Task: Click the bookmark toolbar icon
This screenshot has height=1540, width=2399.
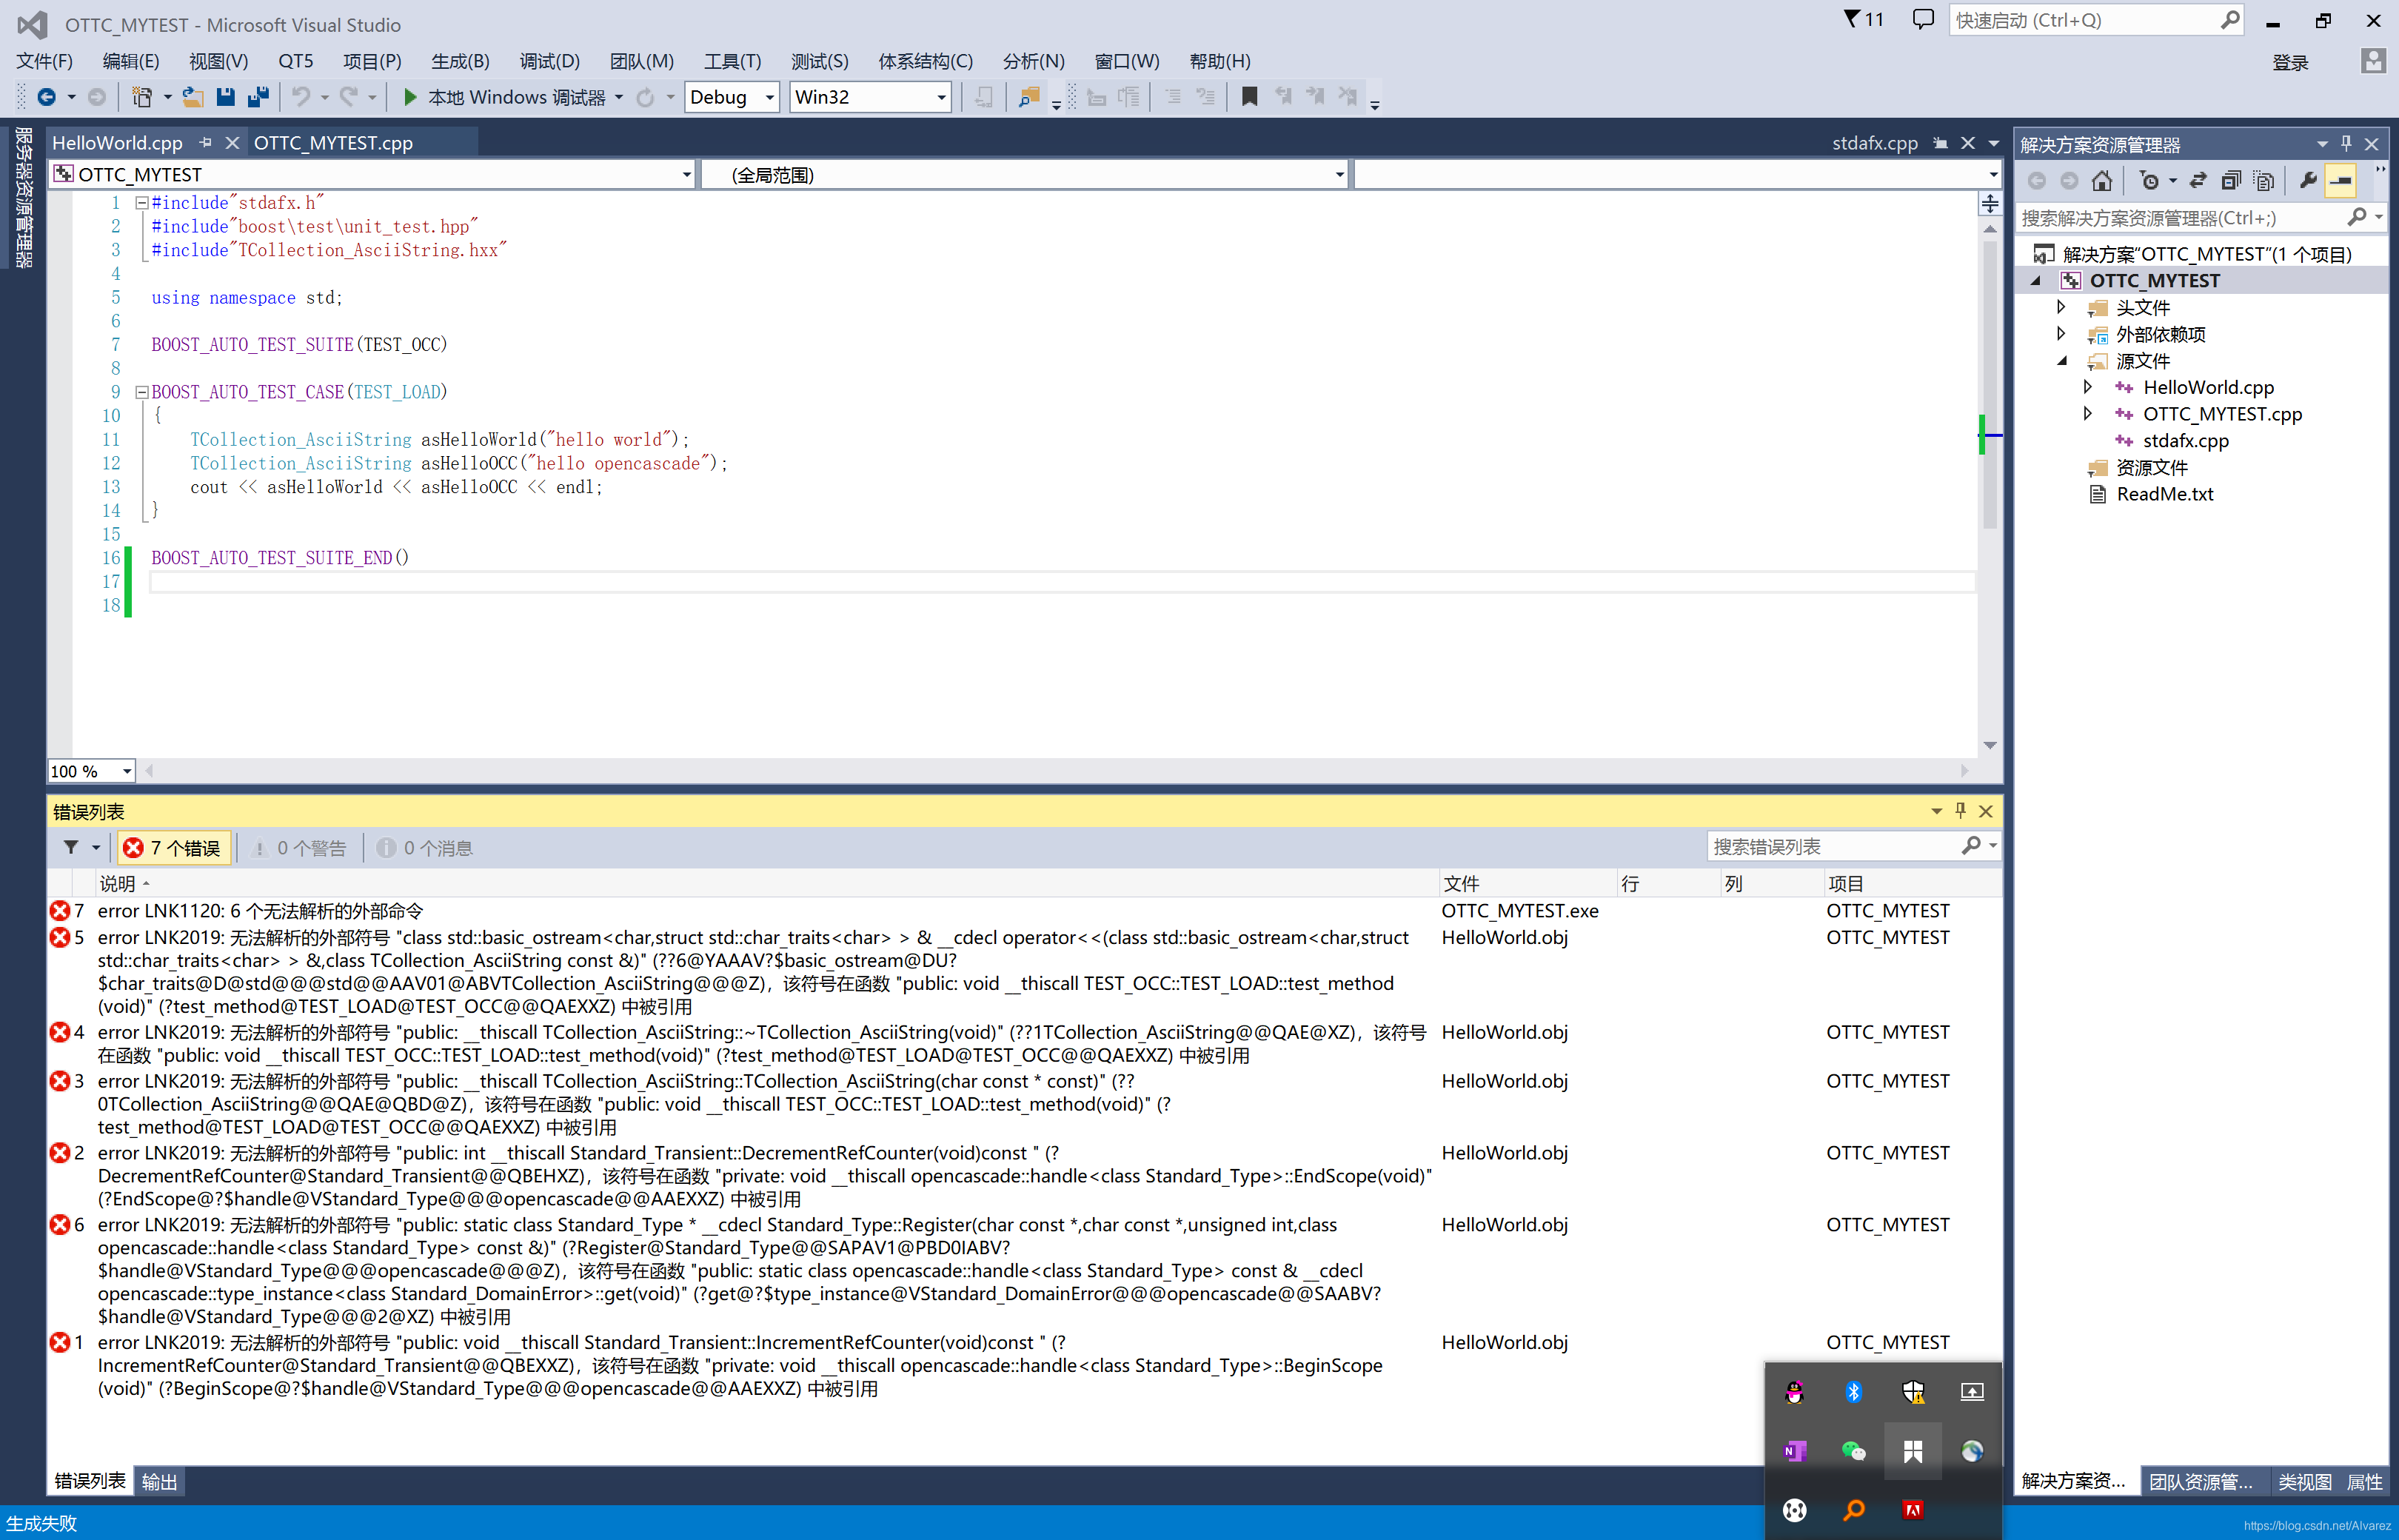Action: pyautogui.click(x=1249, y=97)
